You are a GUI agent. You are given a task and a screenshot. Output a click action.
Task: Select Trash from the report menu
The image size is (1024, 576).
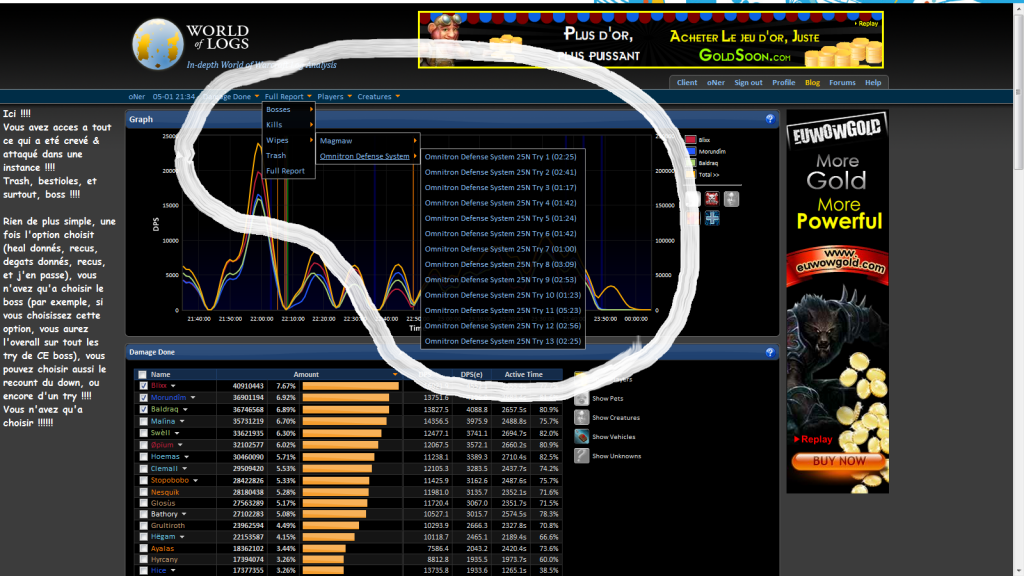289,155
